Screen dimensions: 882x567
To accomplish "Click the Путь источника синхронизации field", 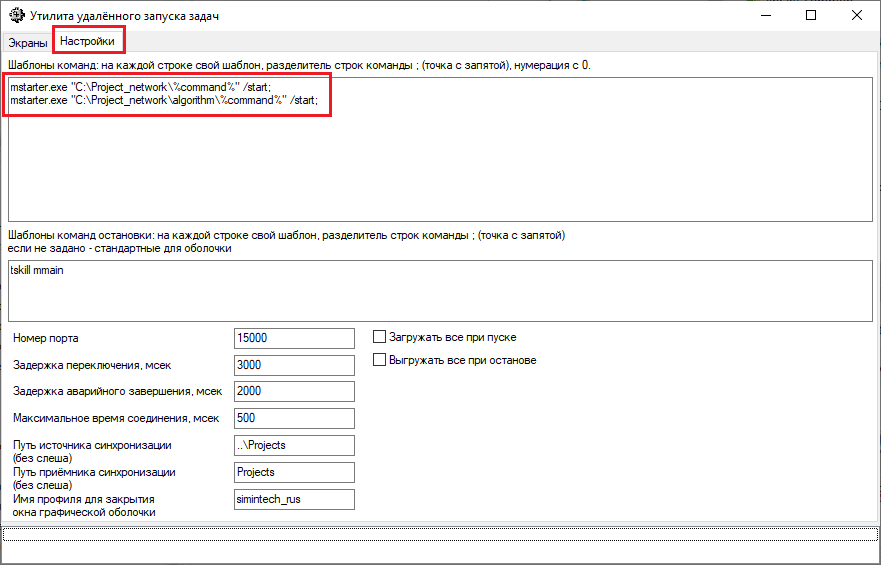I will click(x=294, y=445).
